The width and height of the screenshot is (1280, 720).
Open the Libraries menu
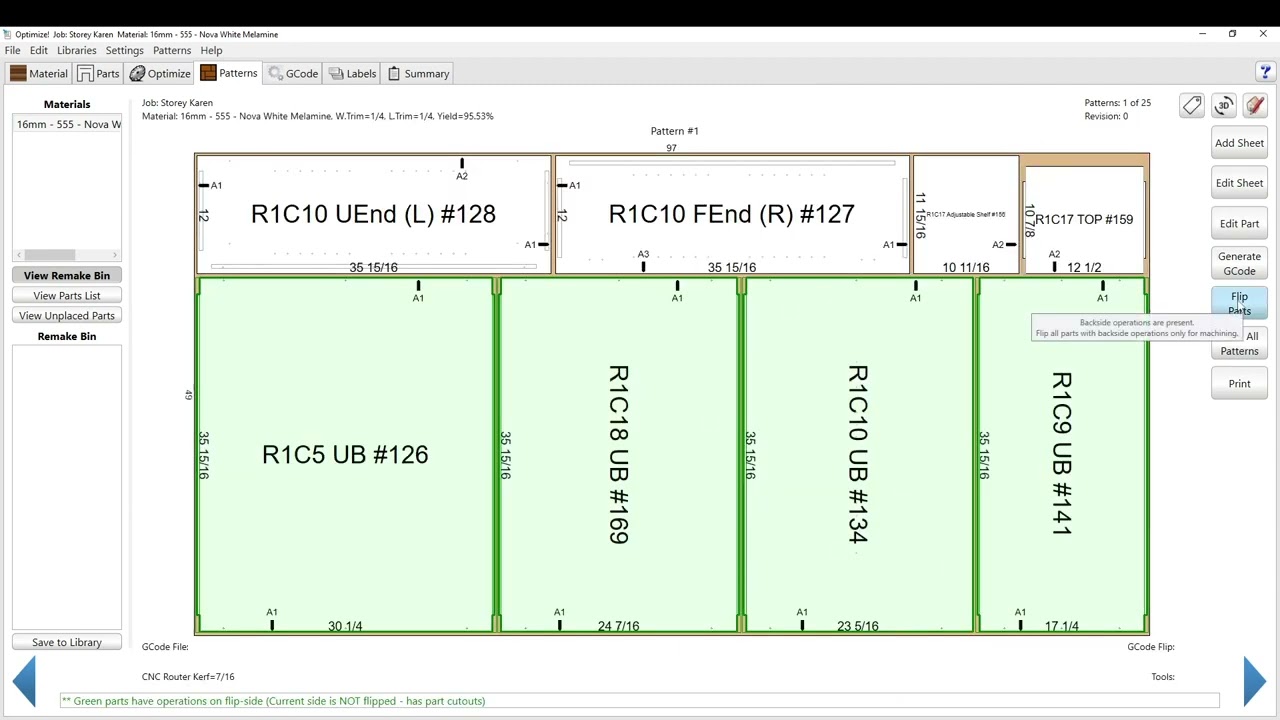coord(76,50)
